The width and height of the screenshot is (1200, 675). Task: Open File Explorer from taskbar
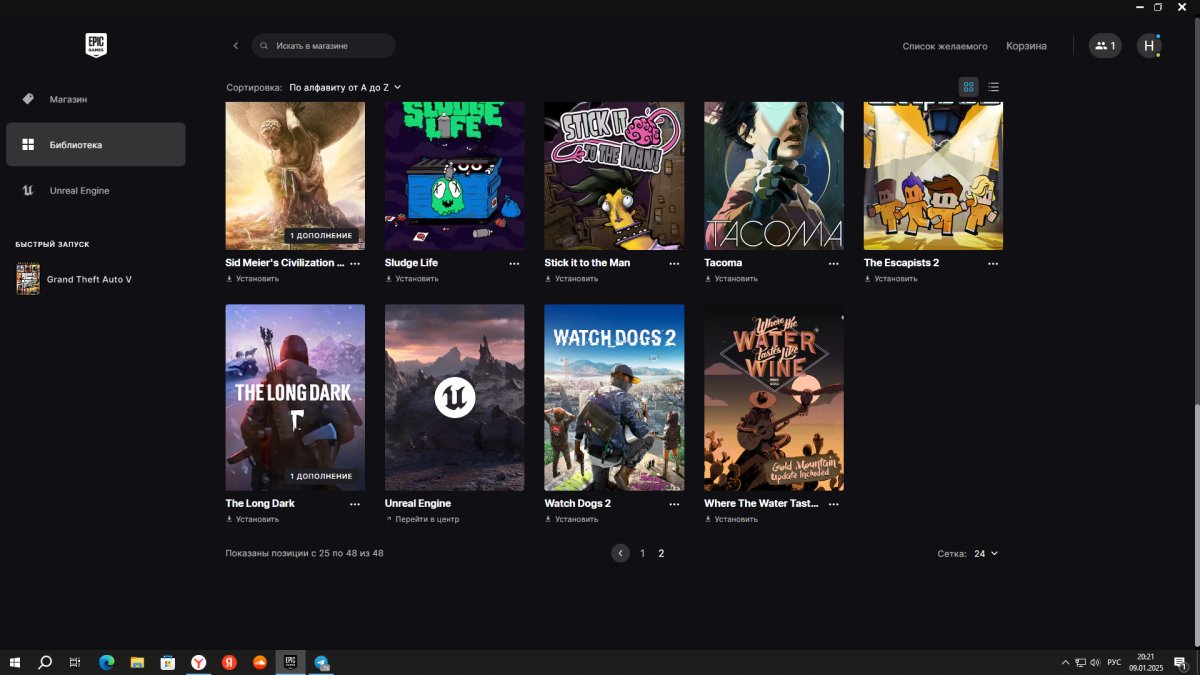pos(137,663)
